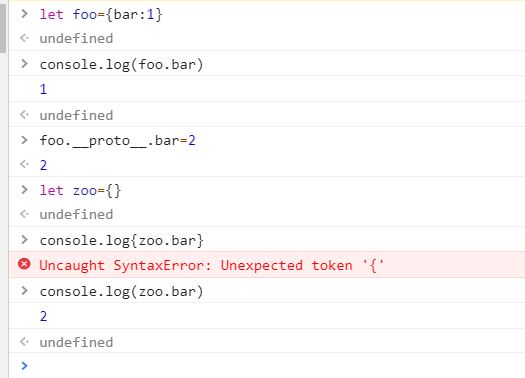Click the red error icon beside SyntaxError
This screenshot has width=525, height=378.
24,264
